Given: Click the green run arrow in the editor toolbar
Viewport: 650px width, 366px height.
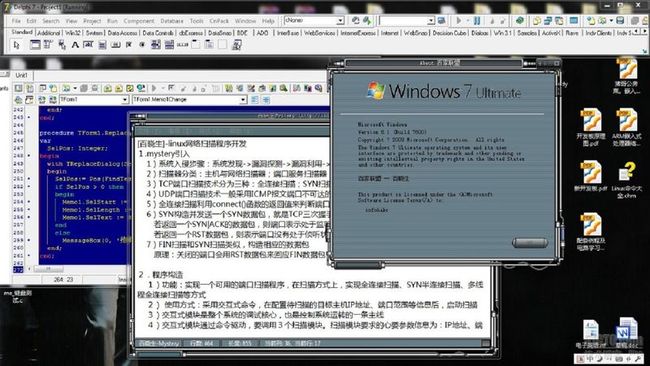Looking at the screenshot, I should click(x=154, y=88).
